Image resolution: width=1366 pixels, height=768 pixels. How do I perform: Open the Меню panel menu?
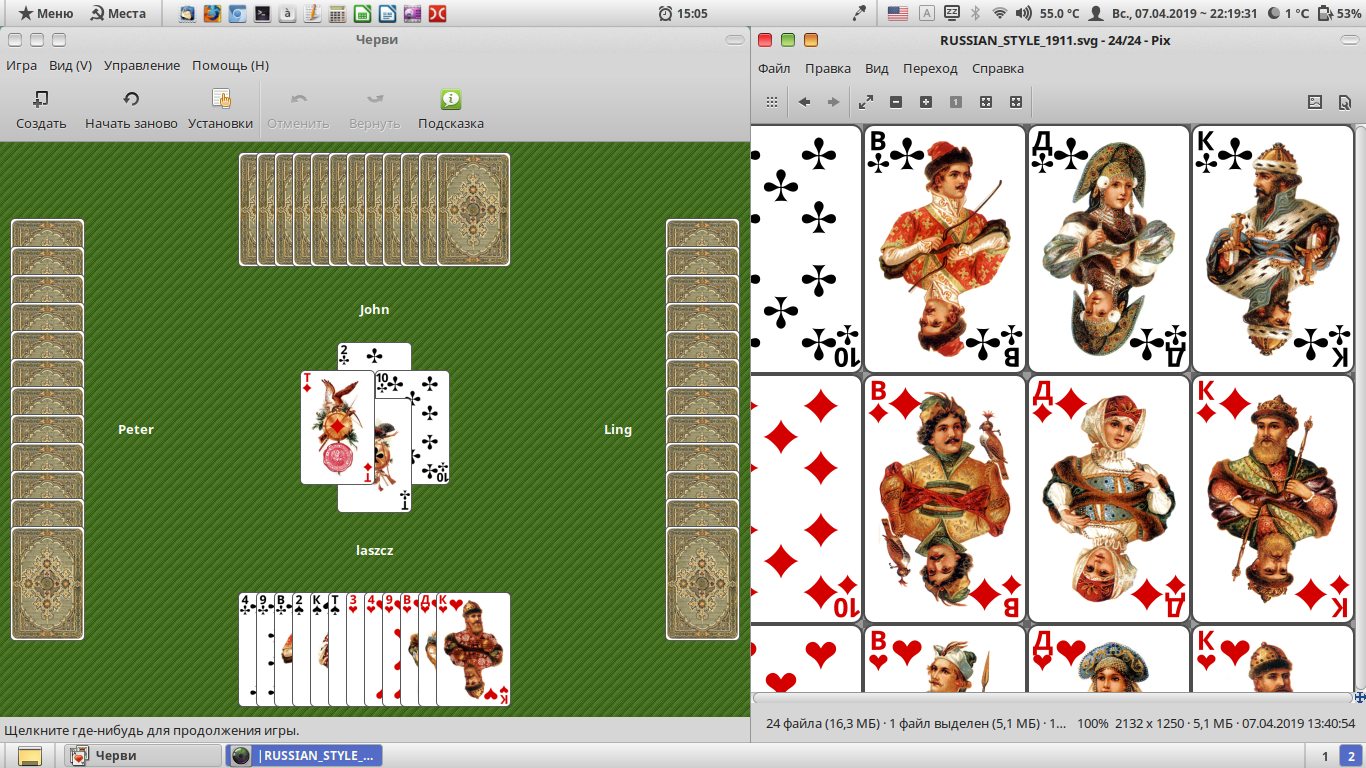(46, 13)
